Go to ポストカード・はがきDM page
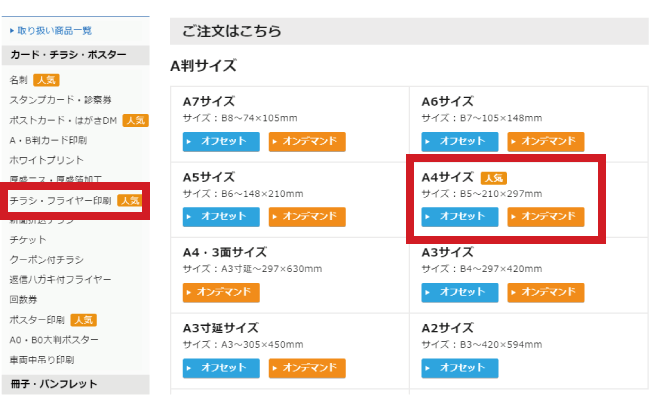The image size is (654, 408). tap(64, 120)
